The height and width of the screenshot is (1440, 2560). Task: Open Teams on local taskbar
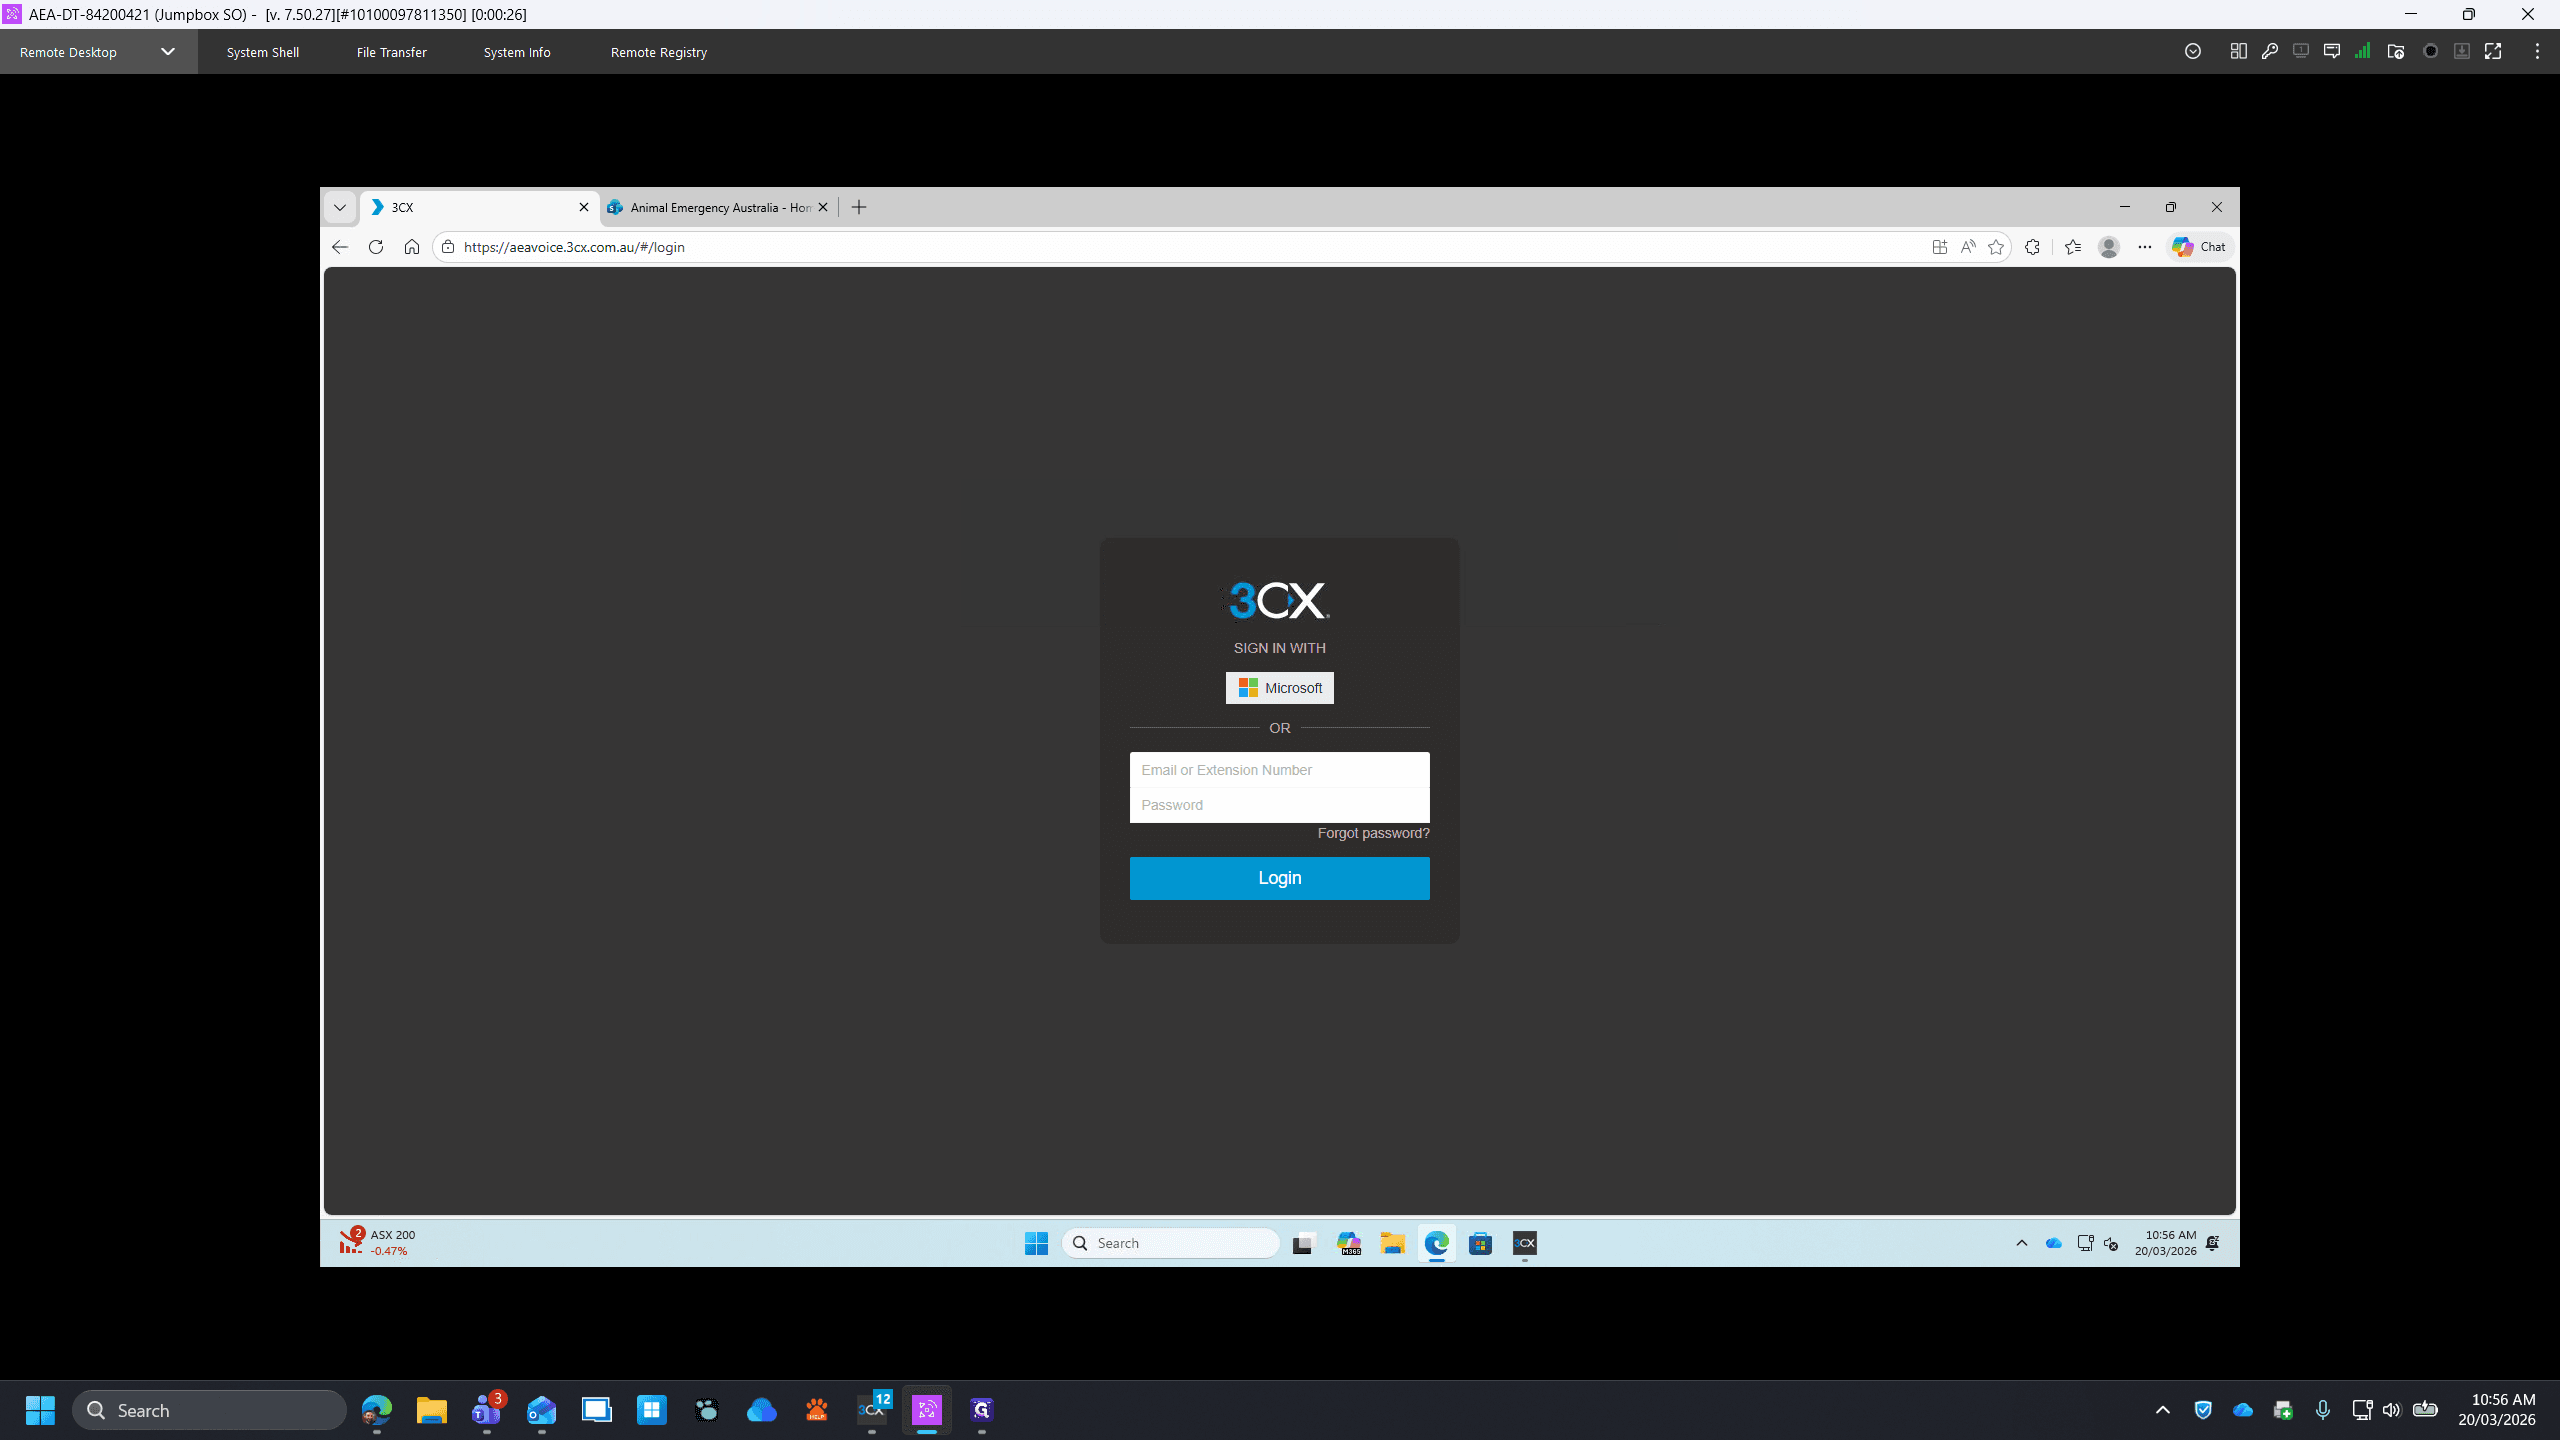point(487,1410)
